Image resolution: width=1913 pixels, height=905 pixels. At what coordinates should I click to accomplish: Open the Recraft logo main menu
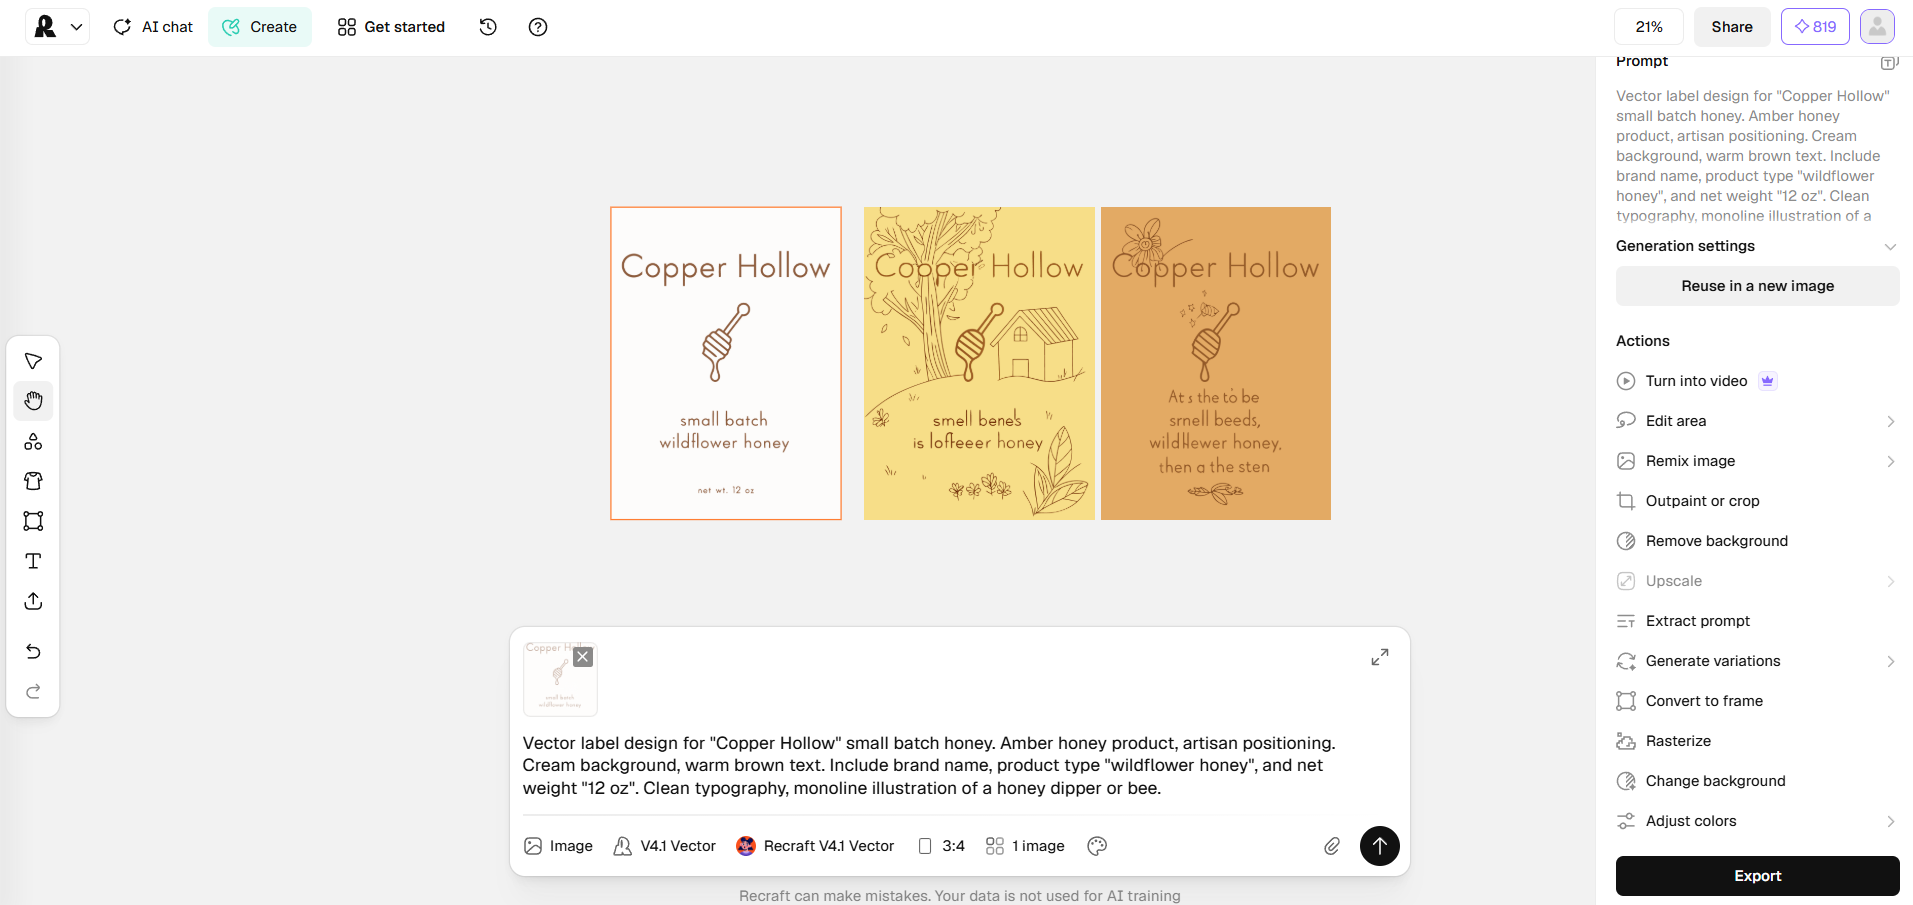coord(57,27)
